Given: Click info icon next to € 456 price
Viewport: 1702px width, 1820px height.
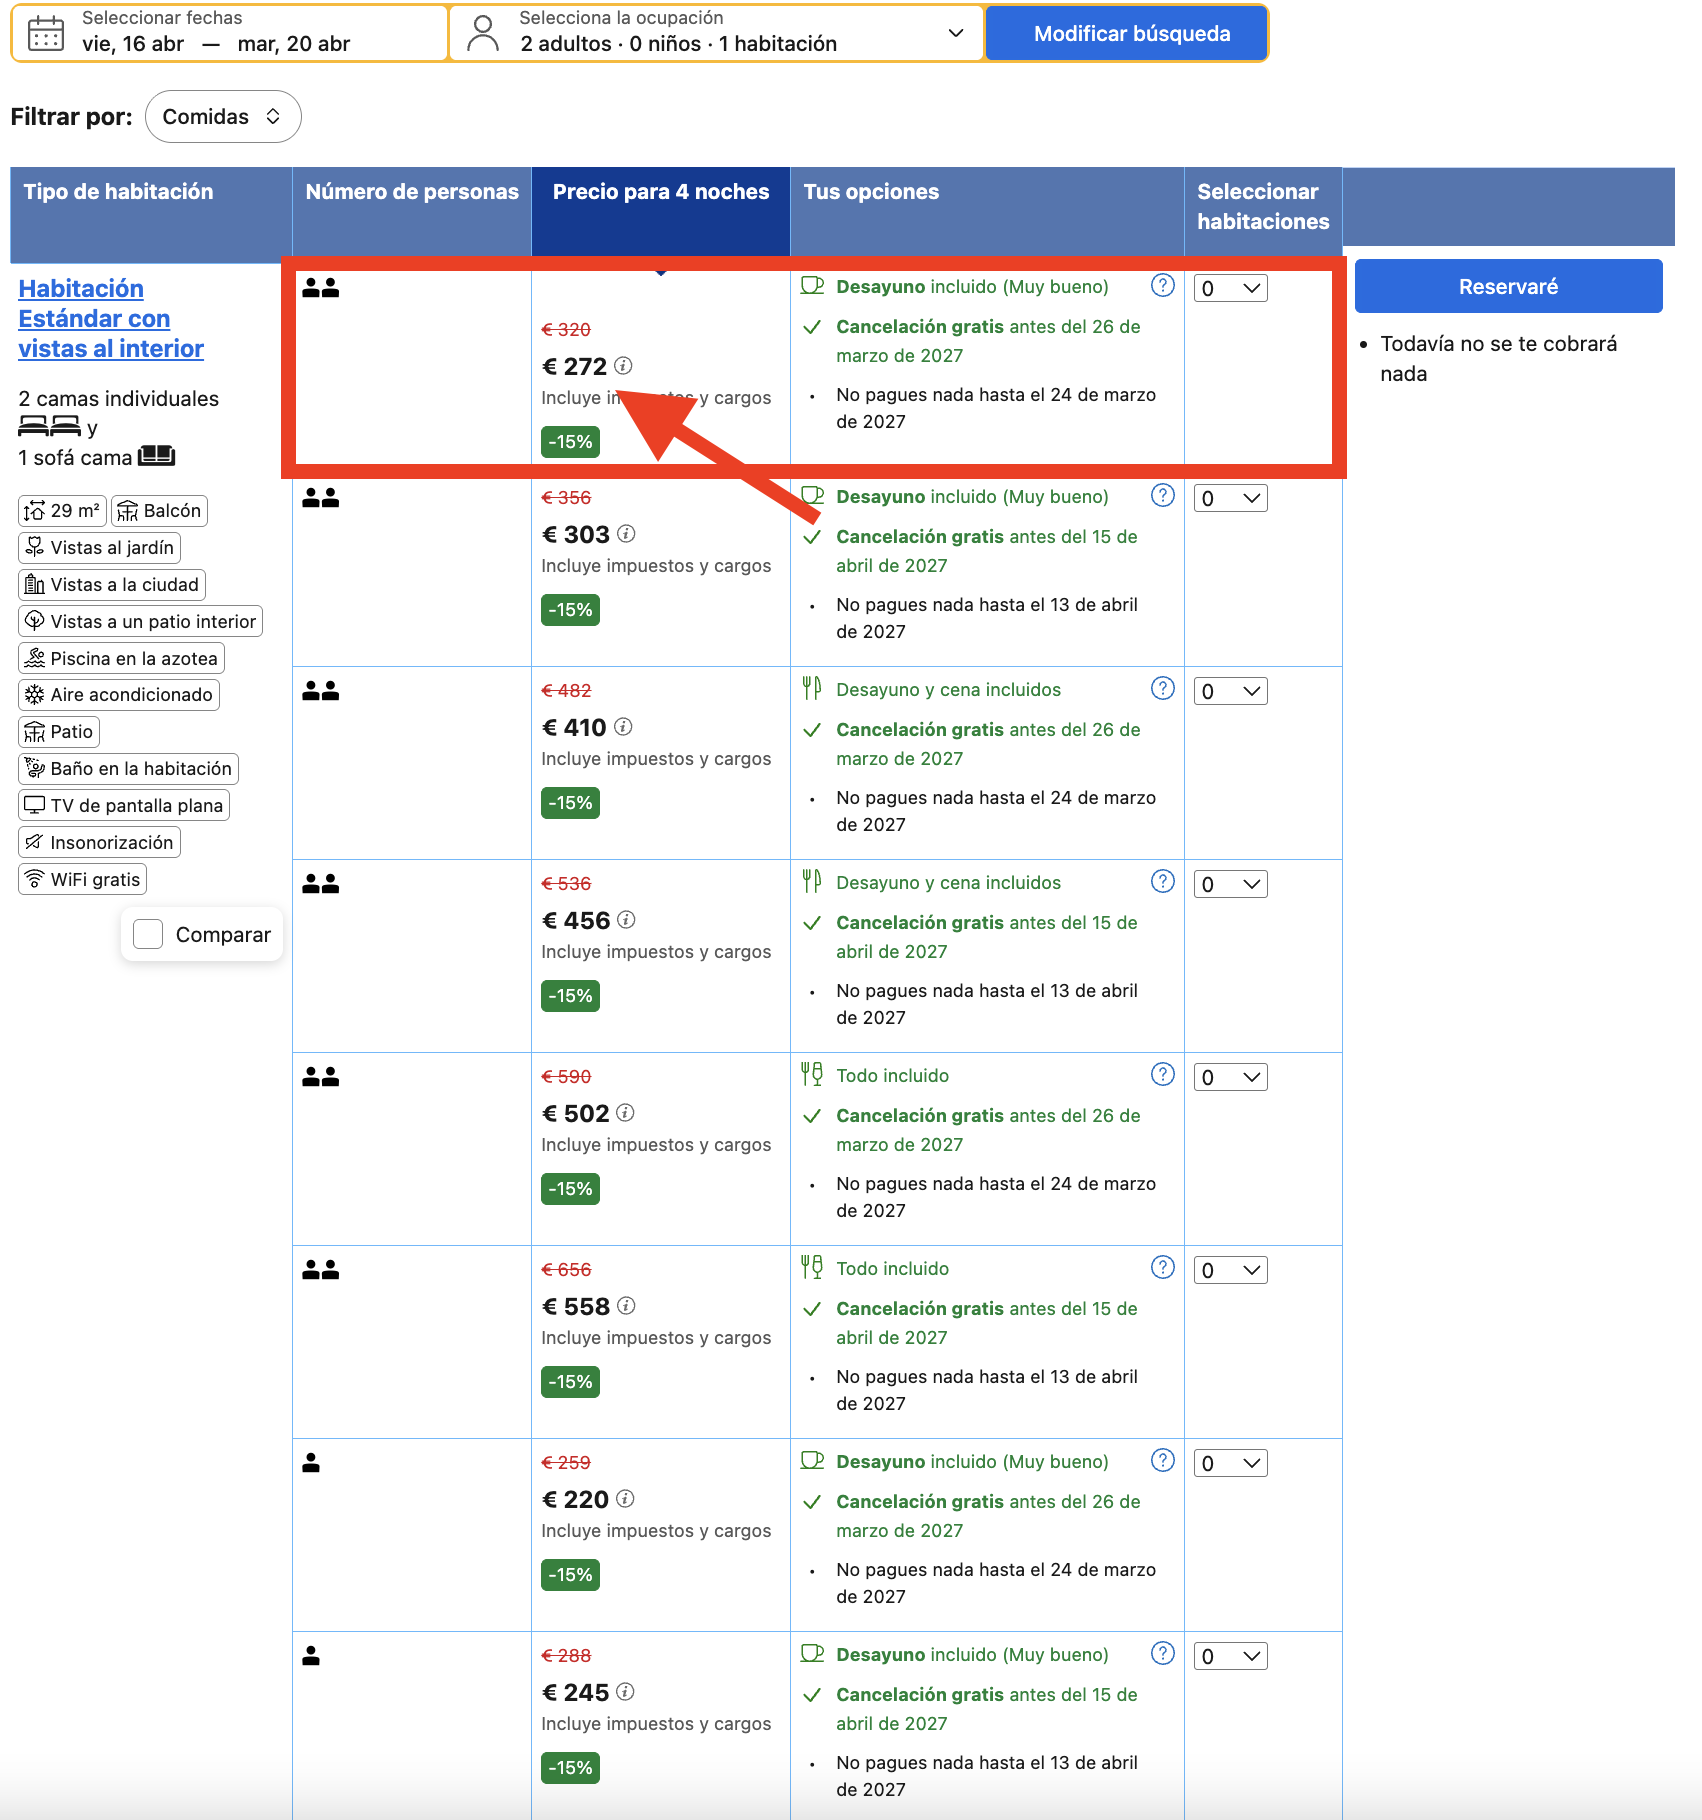Looking at the screenshot, I should point(626,920).
